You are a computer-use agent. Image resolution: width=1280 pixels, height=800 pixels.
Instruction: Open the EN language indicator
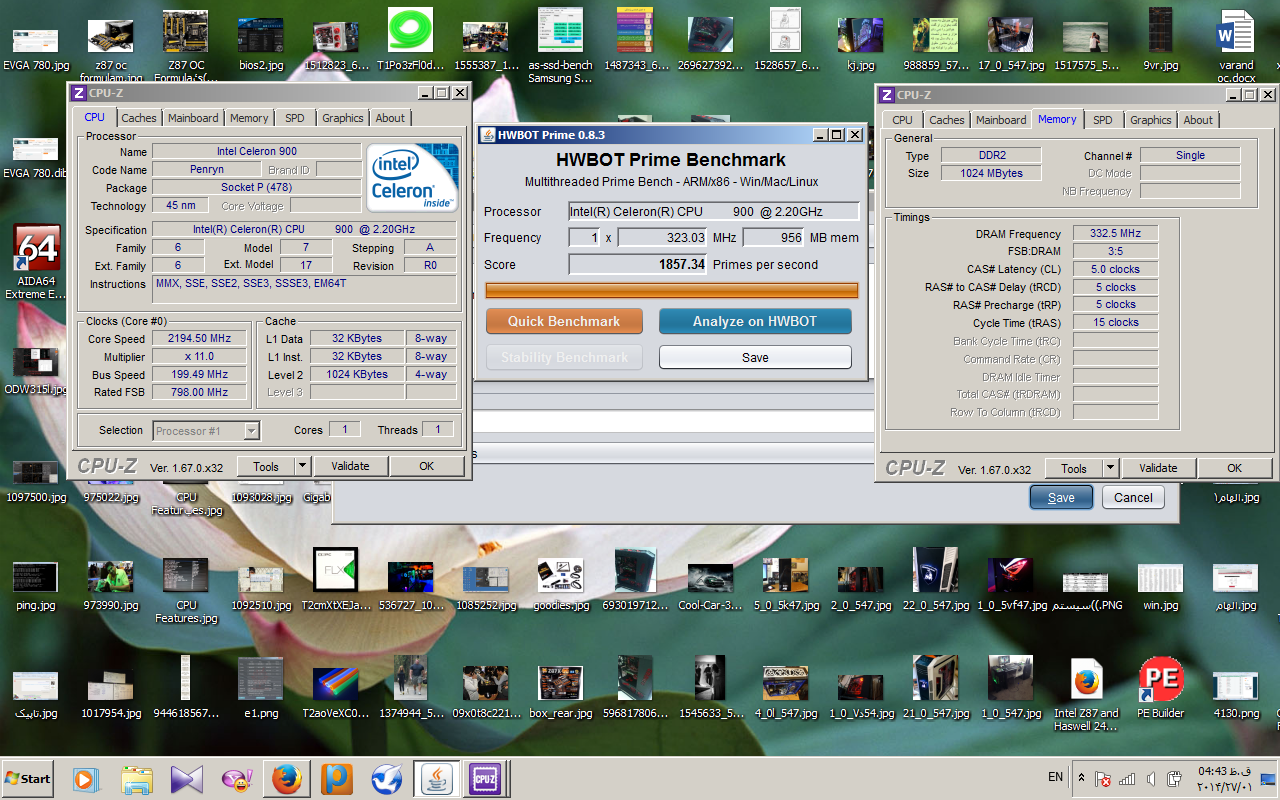(1055, 777)
